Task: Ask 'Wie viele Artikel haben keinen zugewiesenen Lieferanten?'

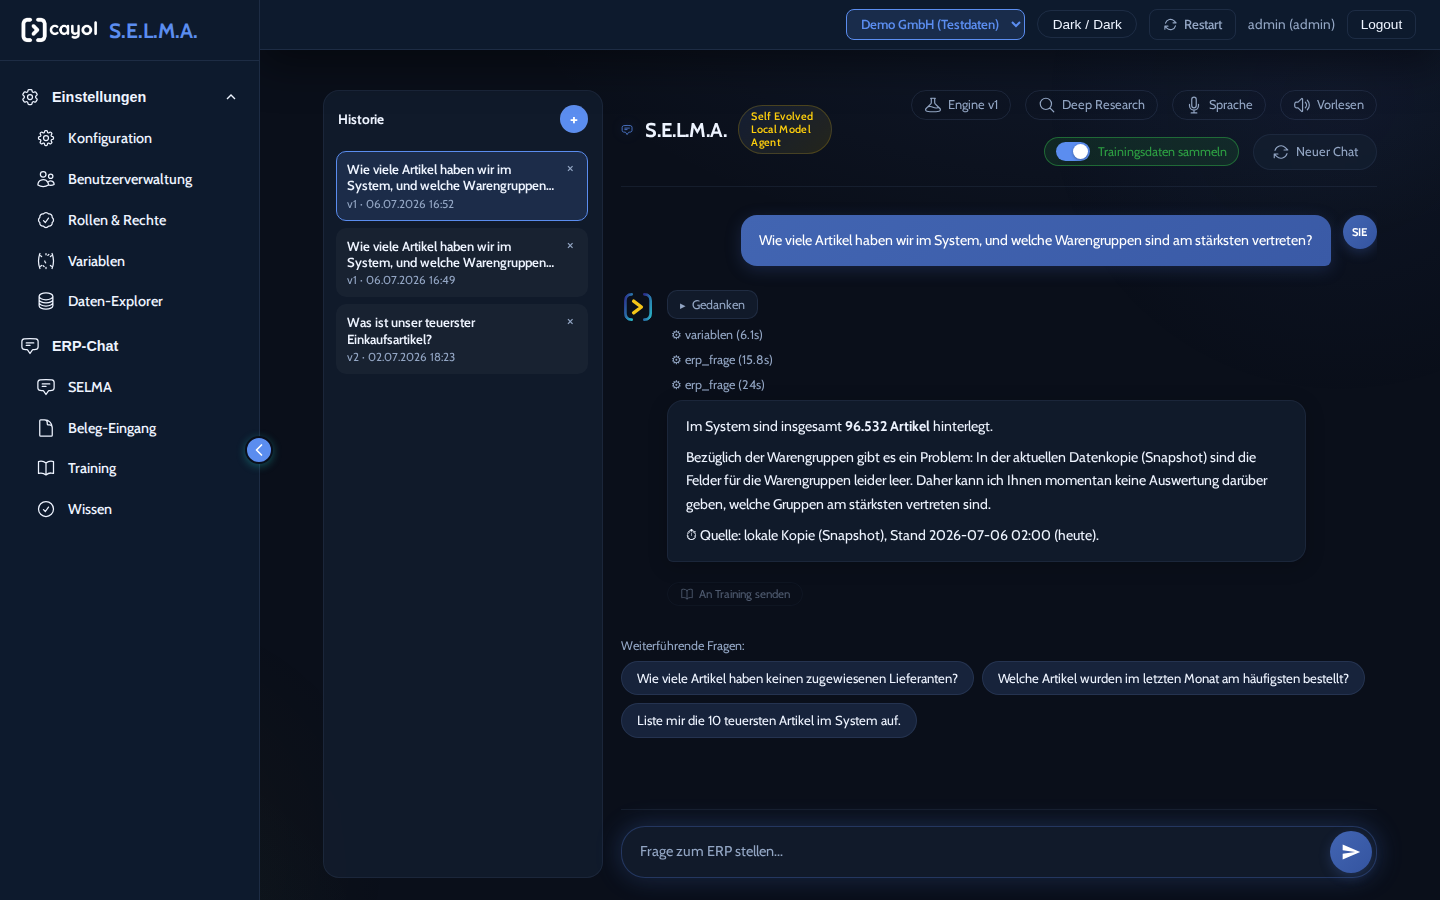Action: point(797,678)
